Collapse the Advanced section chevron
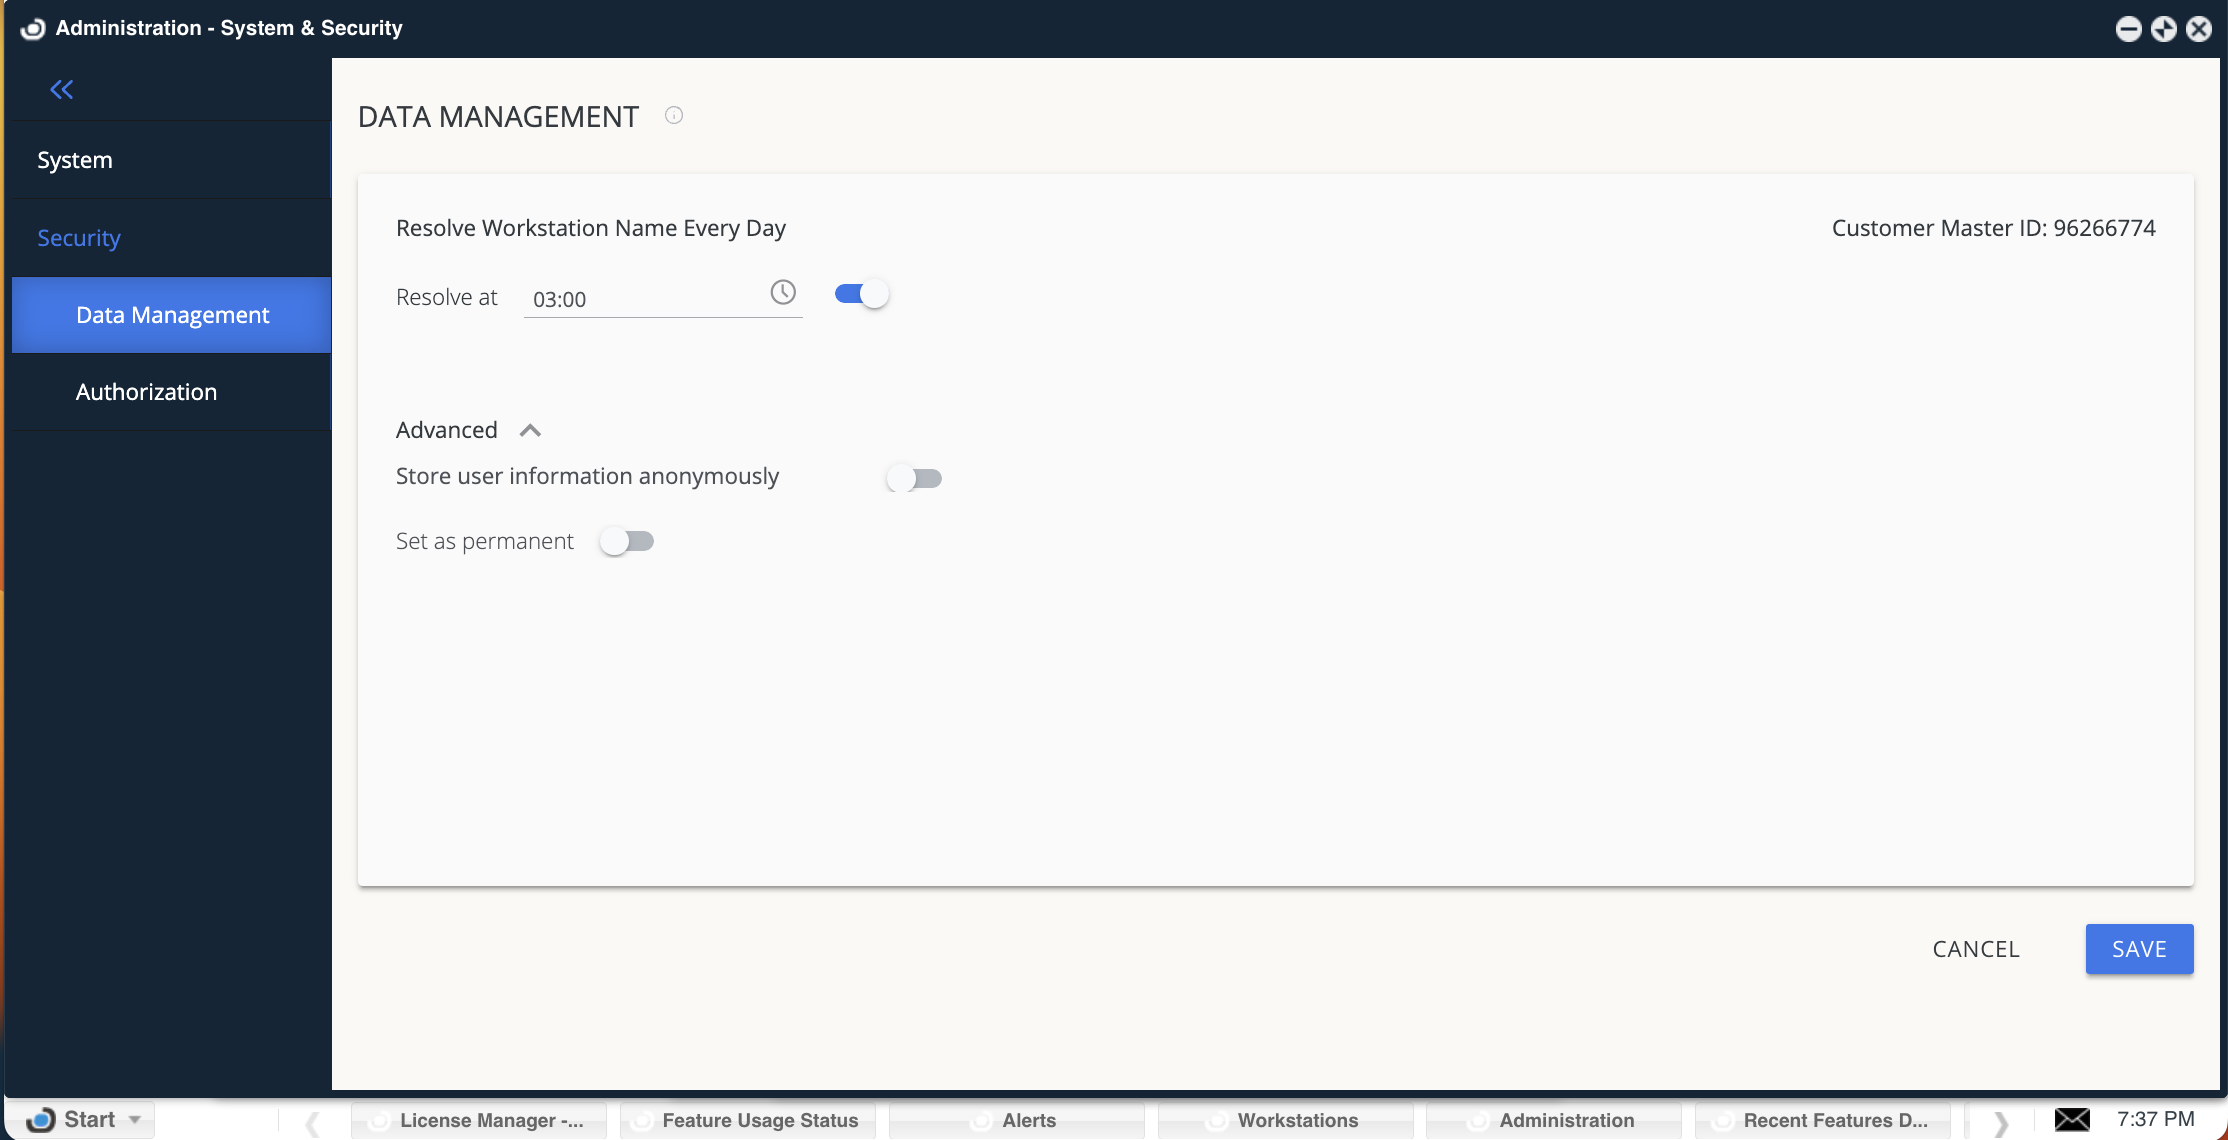 530,431
